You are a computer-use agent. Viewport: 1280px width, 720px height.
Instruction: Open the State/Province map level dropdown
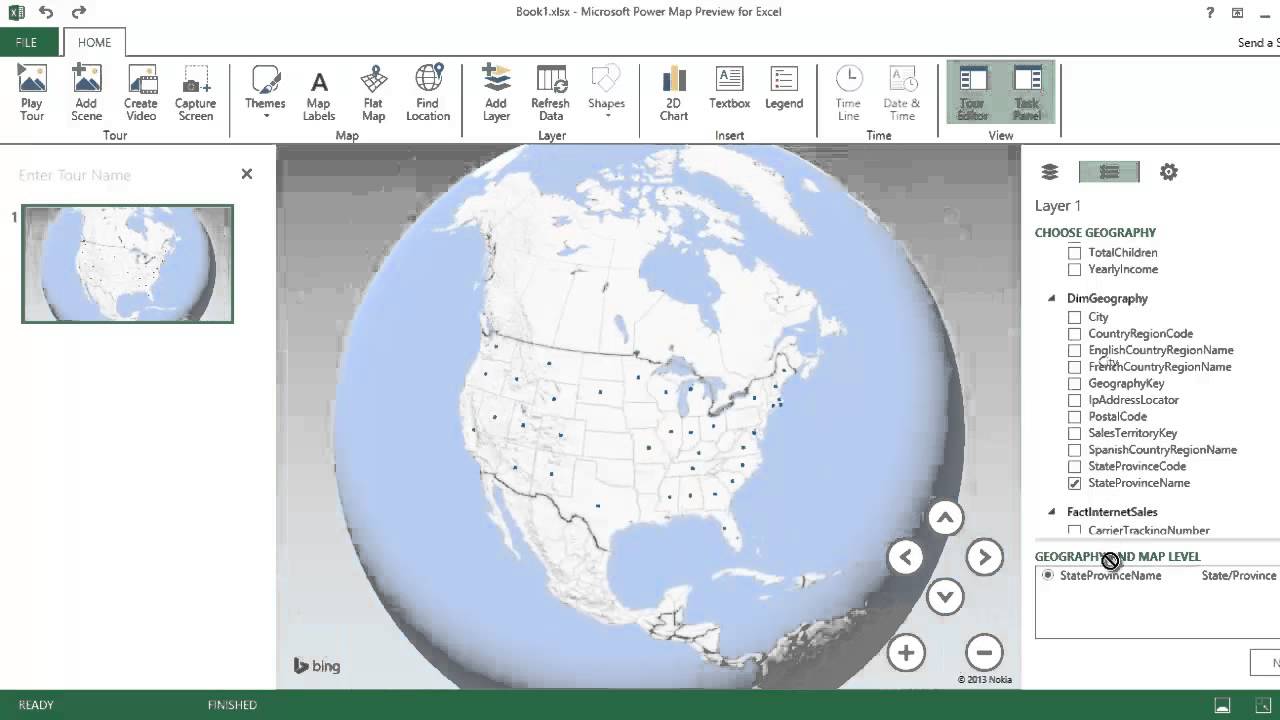(x=1239, y=576)
